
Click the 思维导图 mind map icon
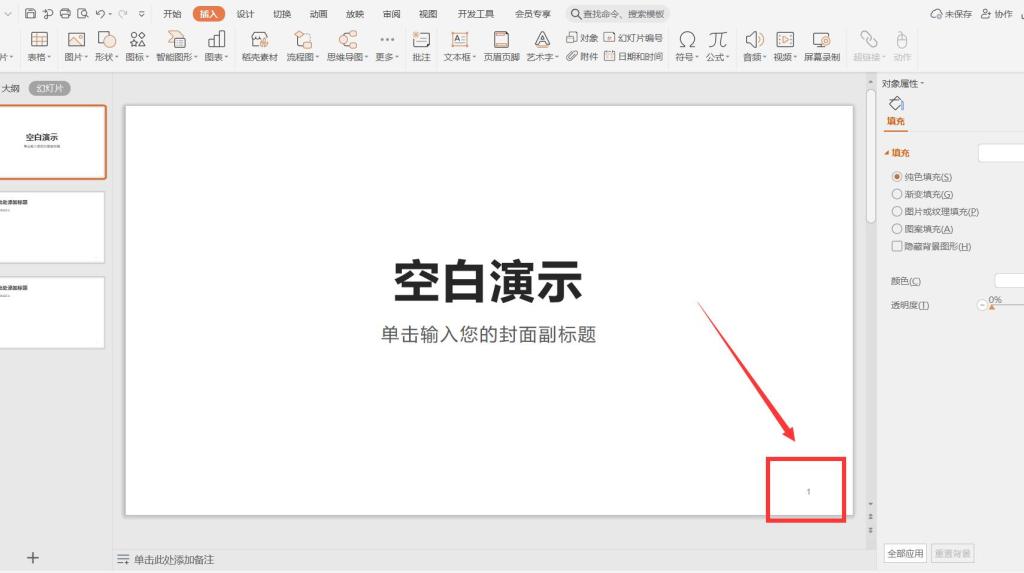coord(347,40)
